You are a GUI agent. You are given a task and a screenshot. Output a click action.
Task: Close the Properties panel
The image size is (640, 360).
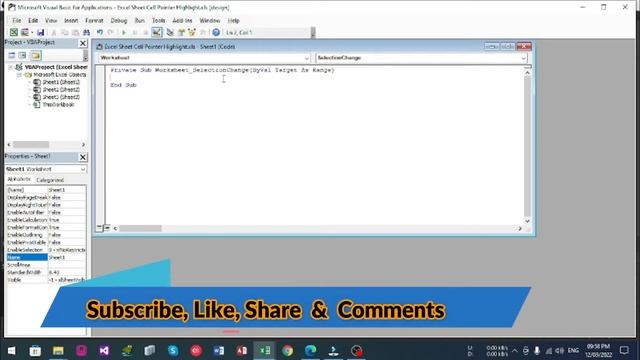(x=83, y=157)
